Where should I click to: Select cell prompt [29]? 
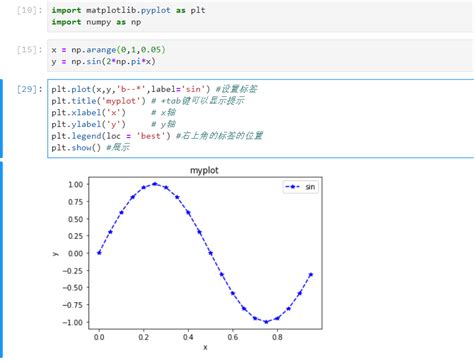coord(30,89)
